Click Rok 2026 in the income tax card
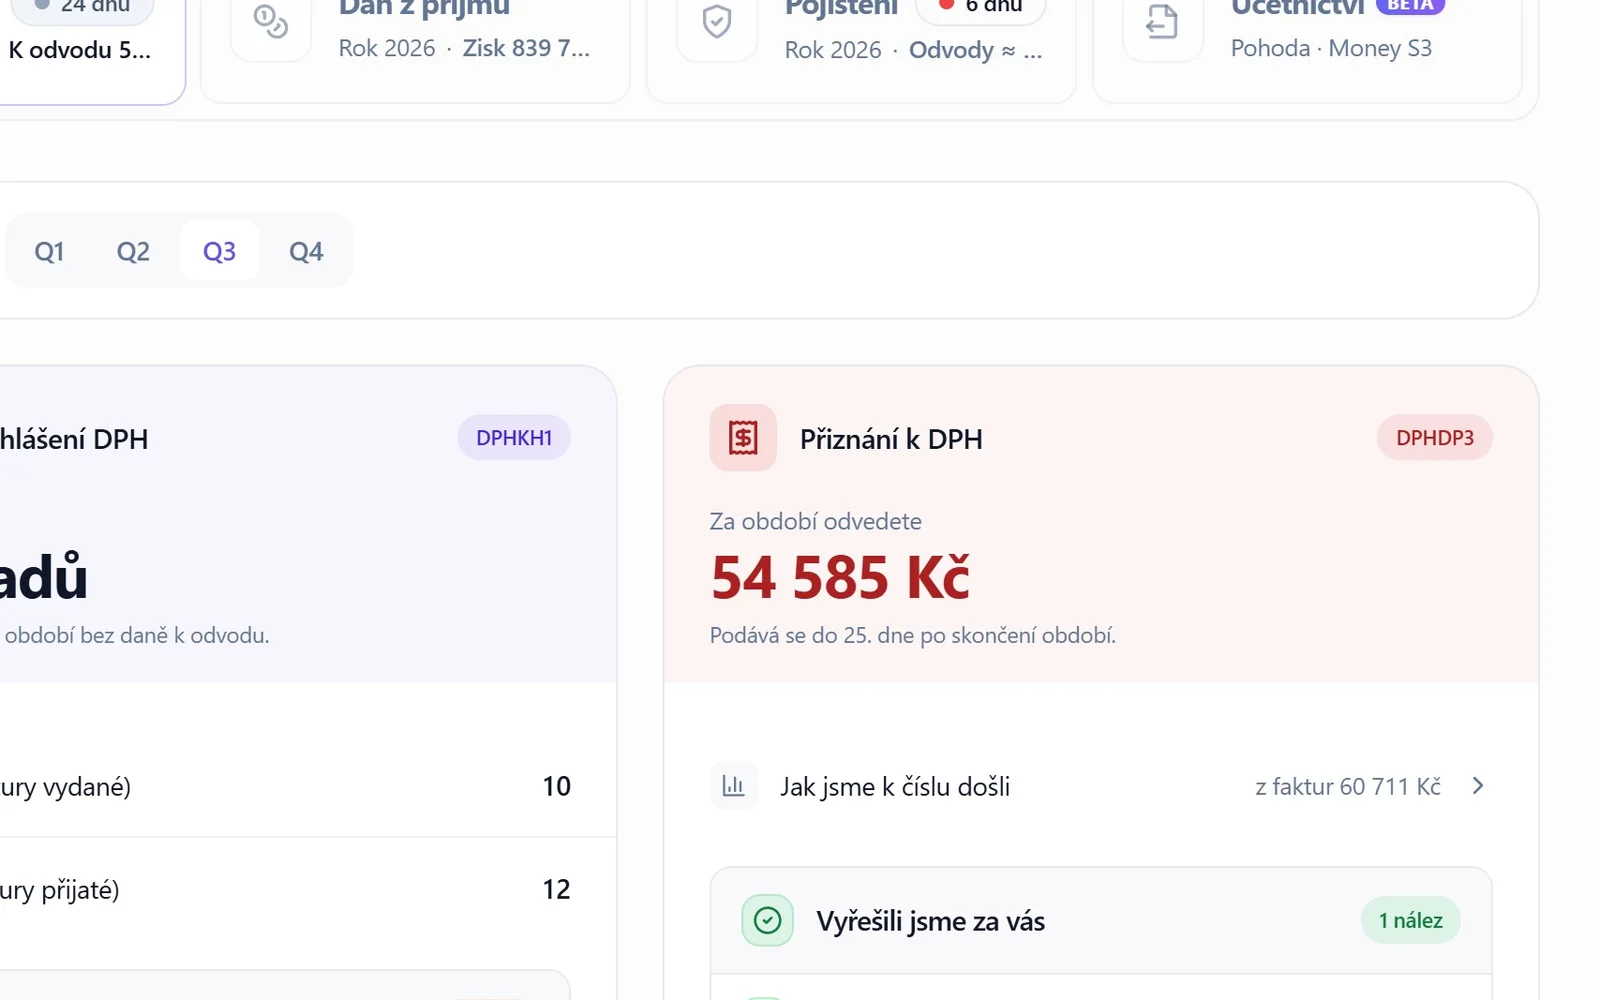 click(387, 48)
